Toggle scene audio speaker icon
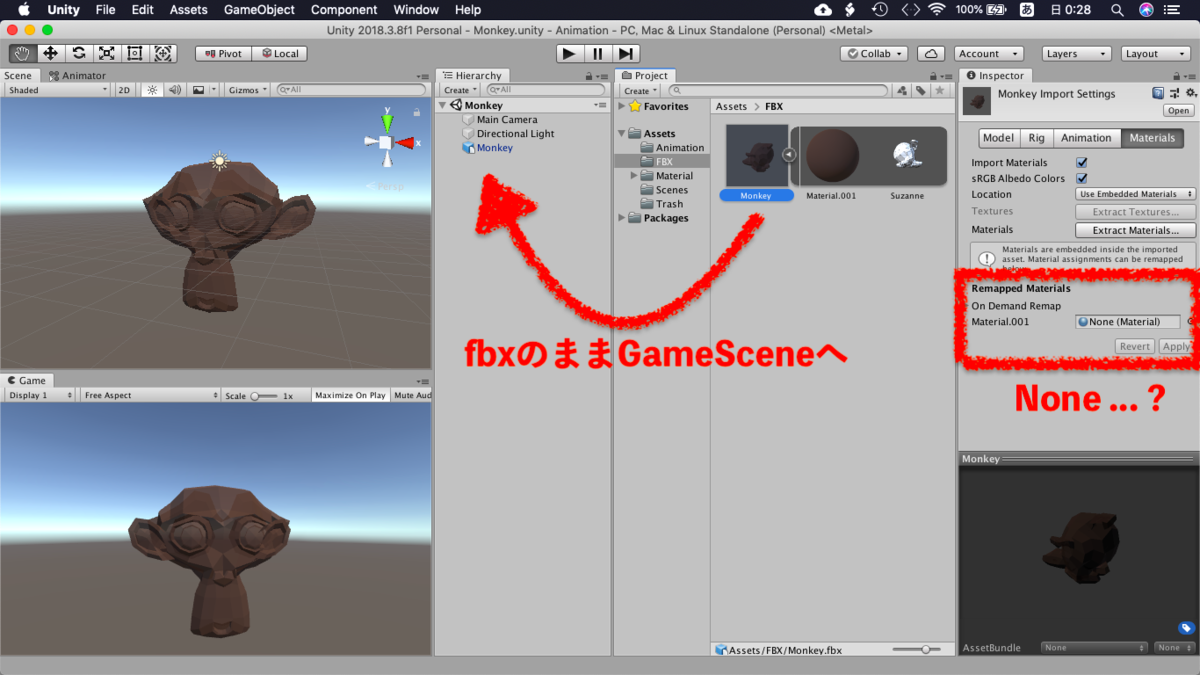Image resolution: width=1200 pixels, height=675 pixels. 175,90
